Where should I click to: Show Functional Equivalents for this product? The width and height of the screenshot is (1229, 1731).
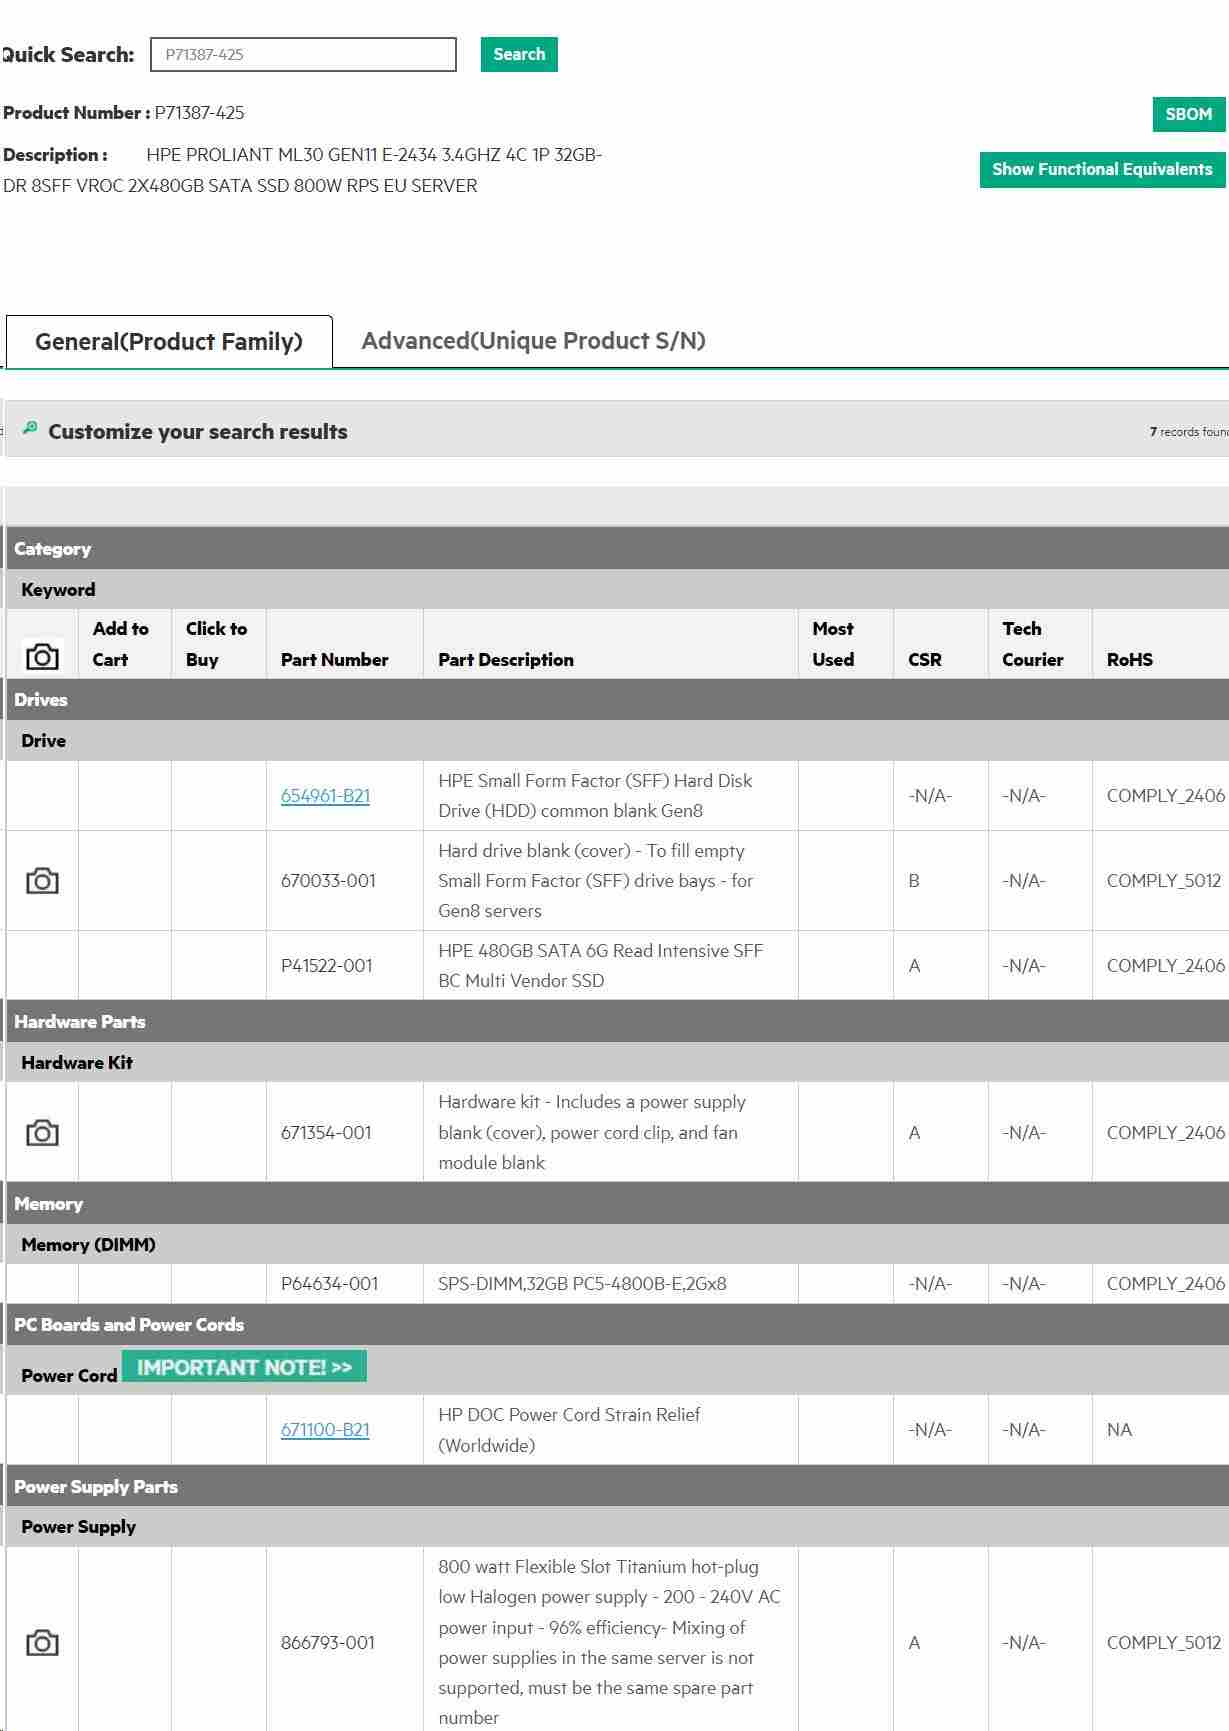pos(1101,169)
